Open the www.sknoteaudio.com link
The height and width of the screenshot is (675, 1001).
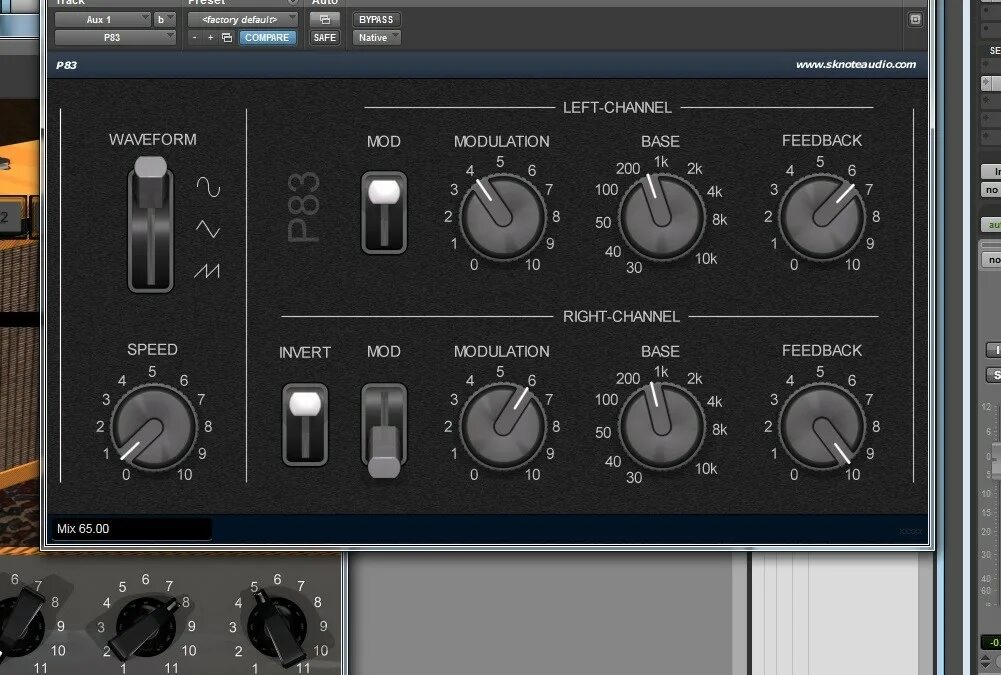click(855, 64)
